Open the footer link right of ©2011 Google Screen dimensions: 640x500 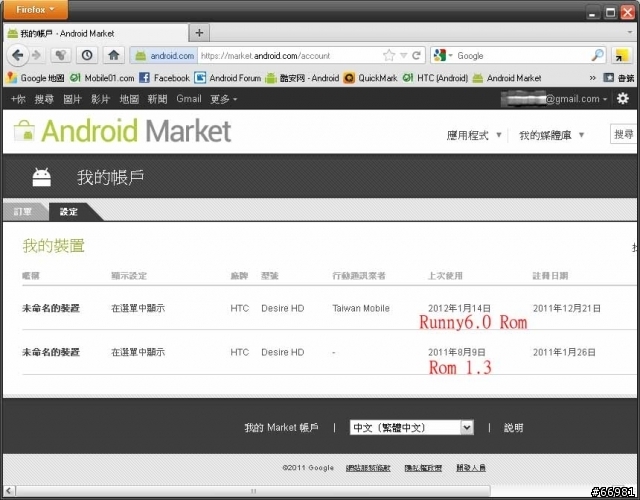click(x=368, y=468)
